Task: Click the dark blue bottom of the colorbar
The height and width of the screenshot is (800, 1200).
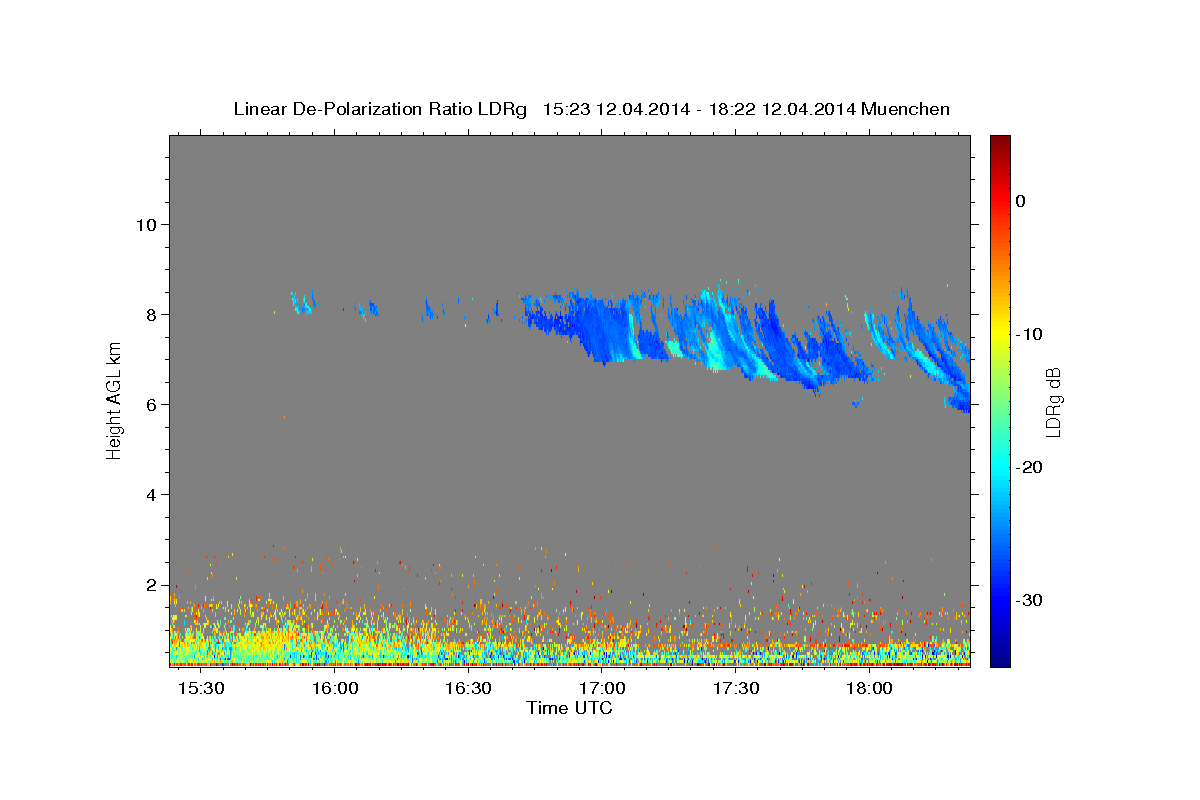Action: pyautogui.click(x=1000, y=655)
